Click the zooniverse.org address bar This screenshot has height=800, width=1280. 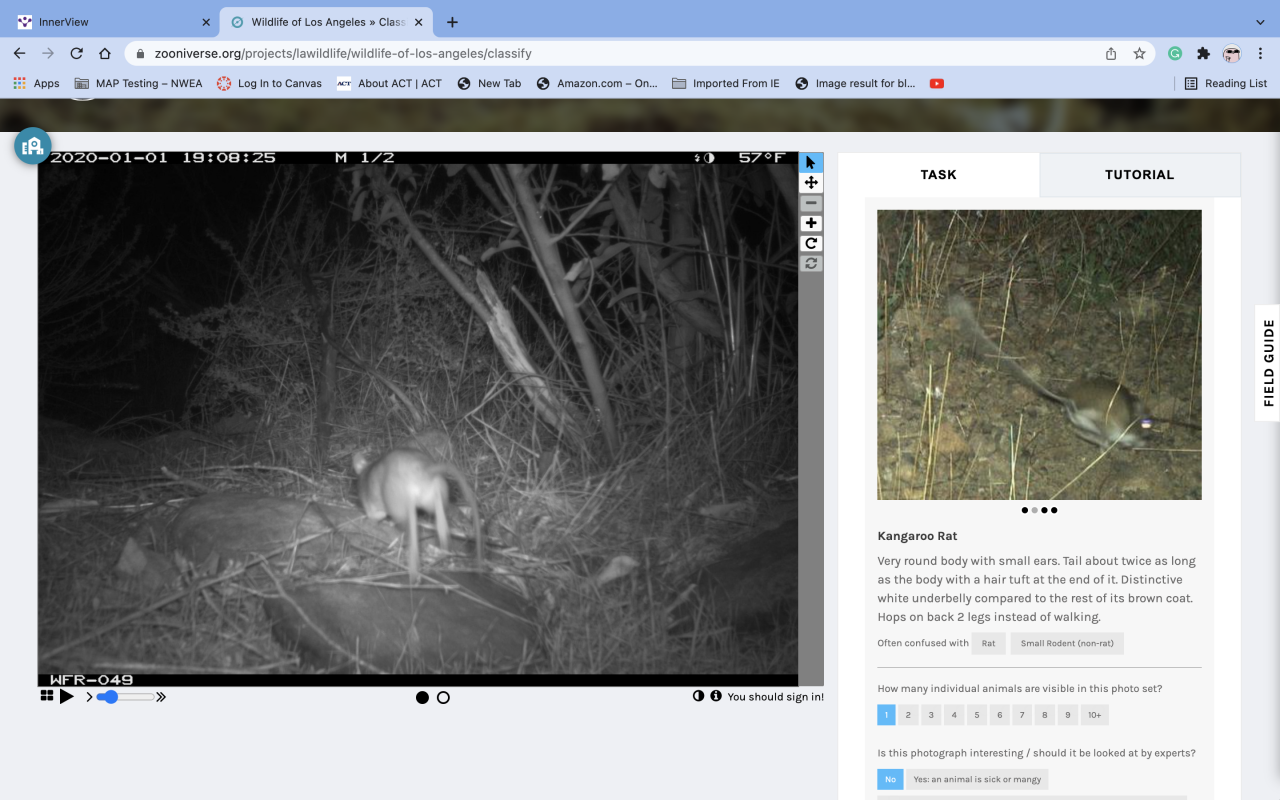(640, 53)
